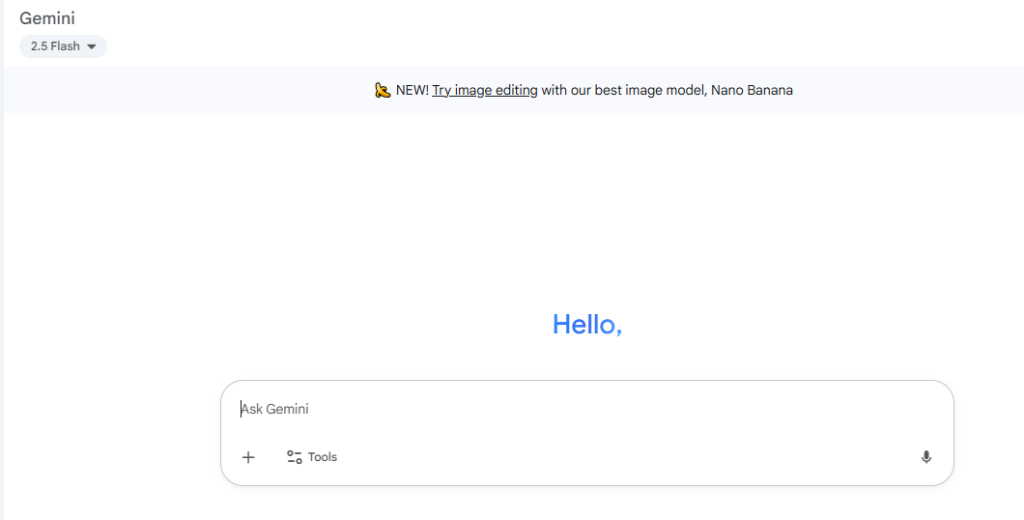This screenshot has width=1024, height=520.
Task: Click the blue "Hello," greeting text
Action: pos(587,324)
